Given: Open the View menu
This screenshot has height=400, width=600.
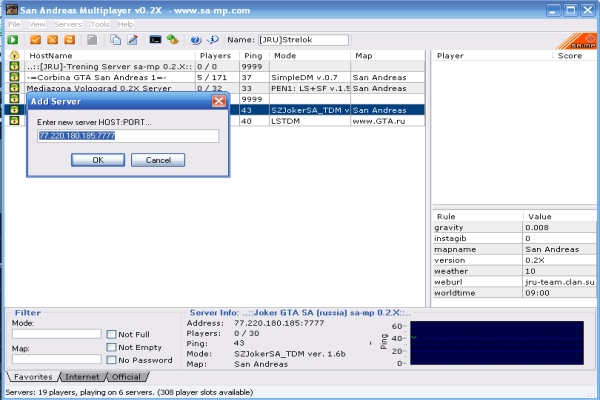Looking at the screenshot, I should (37, 24).
